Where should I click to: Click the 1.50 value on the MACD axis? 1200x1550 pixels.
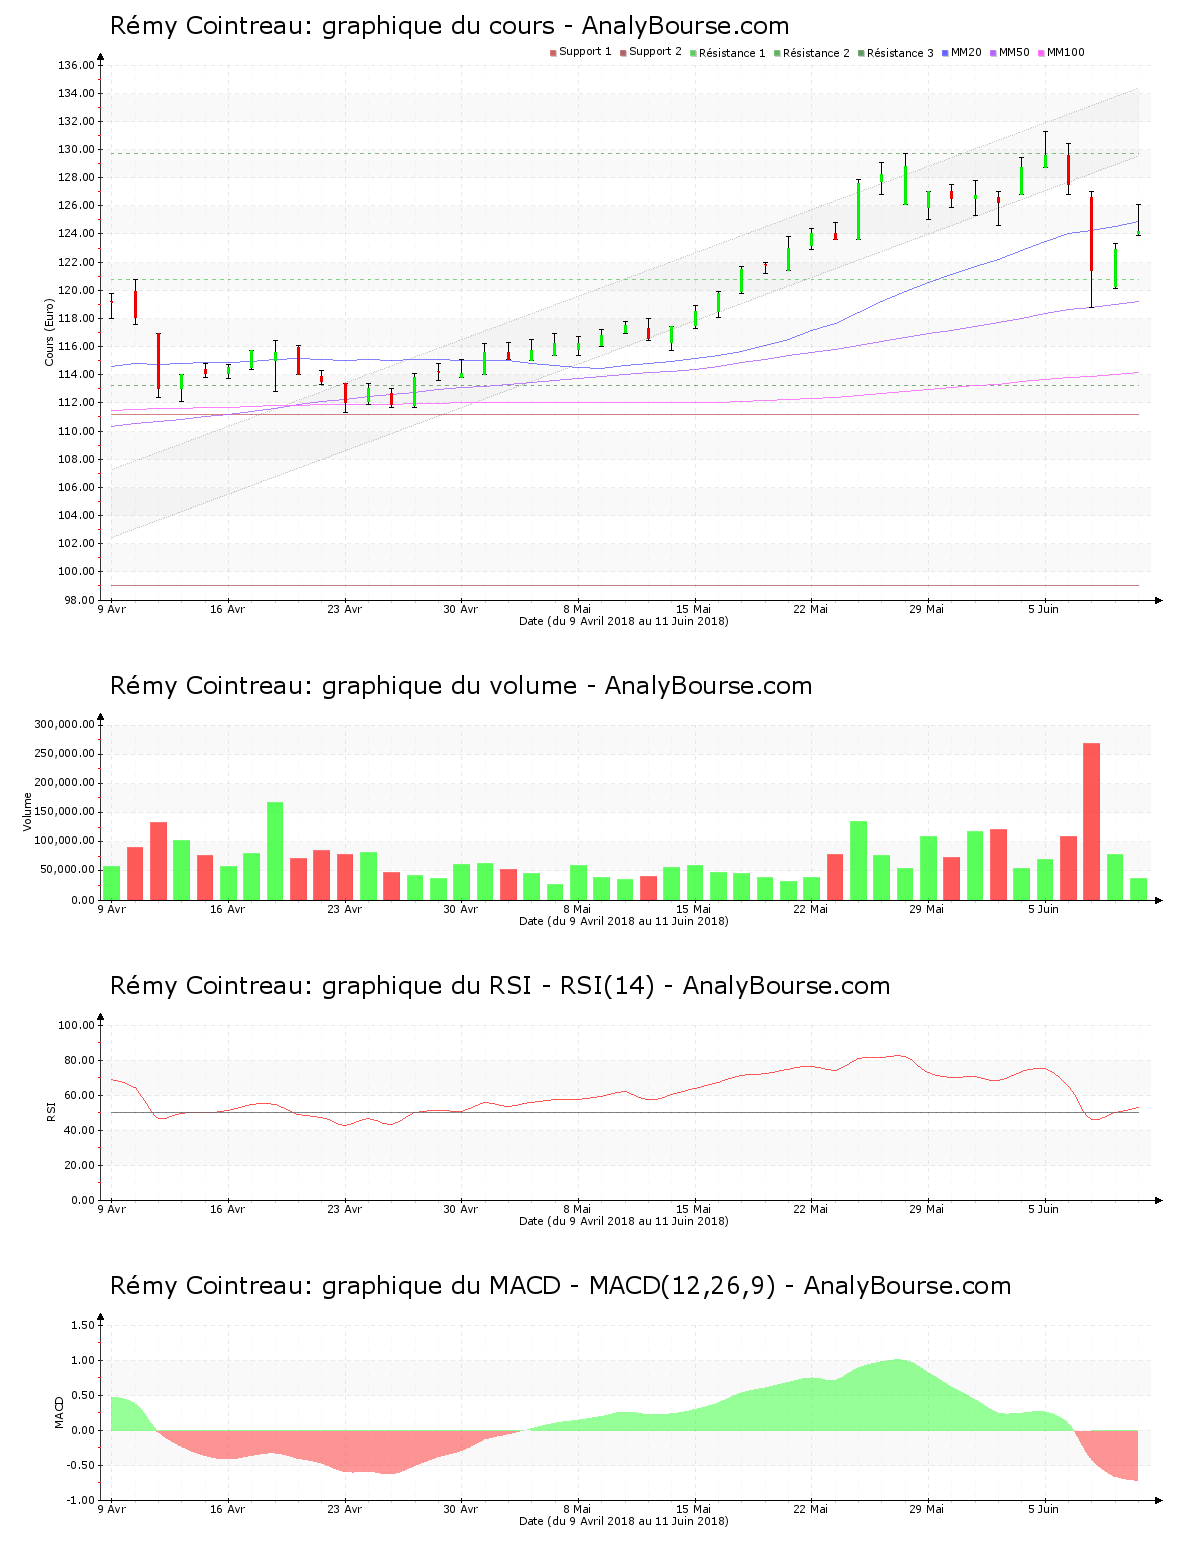[x=83, y=1325]
